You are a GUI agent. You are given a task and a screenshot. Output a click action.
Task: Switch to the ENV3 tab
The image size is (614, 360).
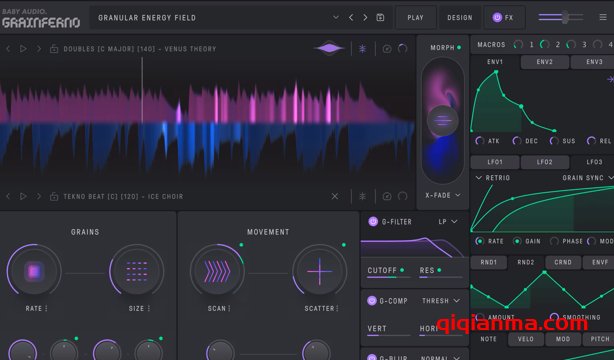(592, 62)
